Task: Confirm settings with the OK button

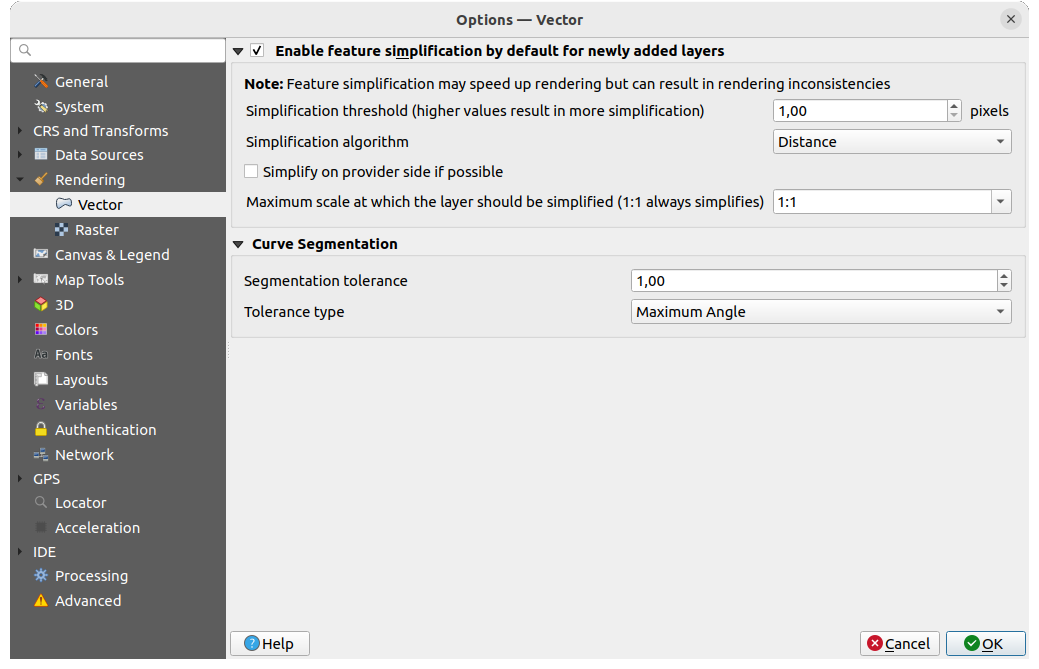Action: 984,643
